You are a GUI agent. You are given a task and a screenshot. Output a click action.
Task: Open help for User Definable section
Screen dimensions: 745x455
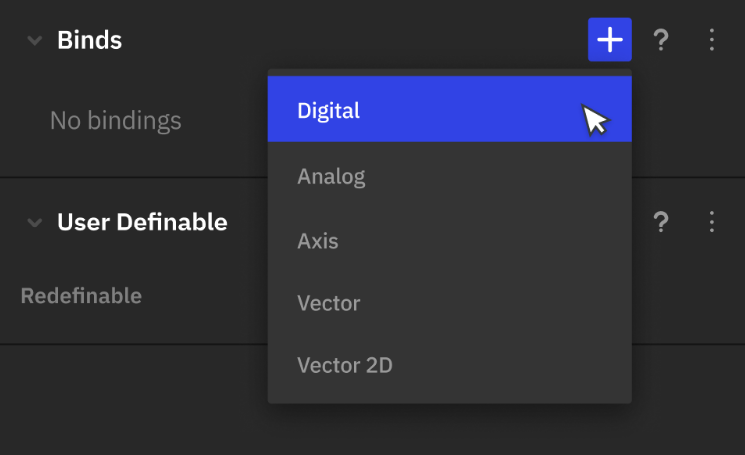(x=661, y=222)
